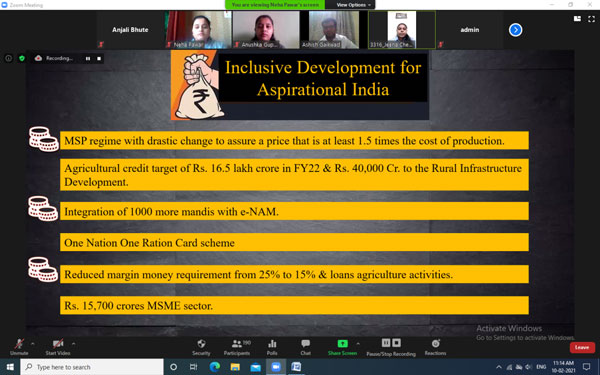Select the admin participant tile
Image resolution: width=600 pixels, height=375 pixels.
click(x=470, y=29)
